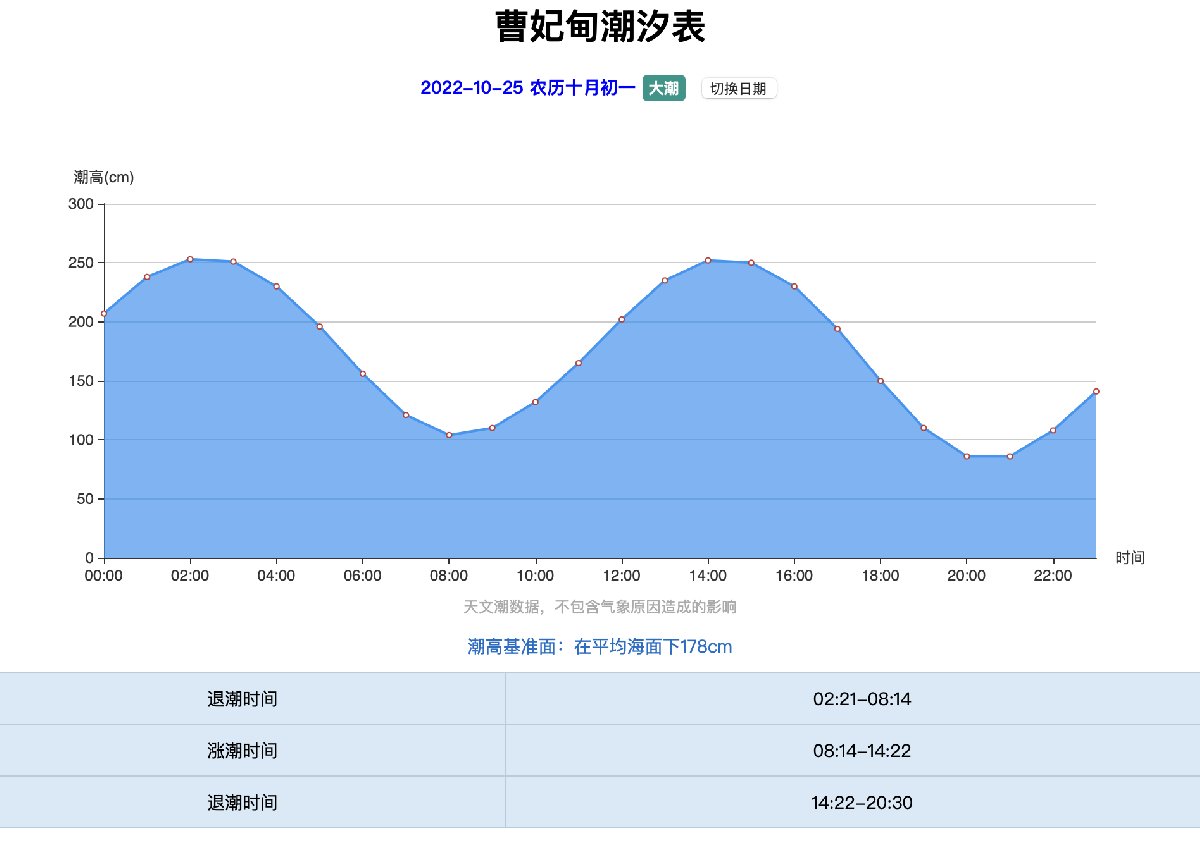
Task: Select the 08:00 low tide data point
Action: [x=449, y=435]
